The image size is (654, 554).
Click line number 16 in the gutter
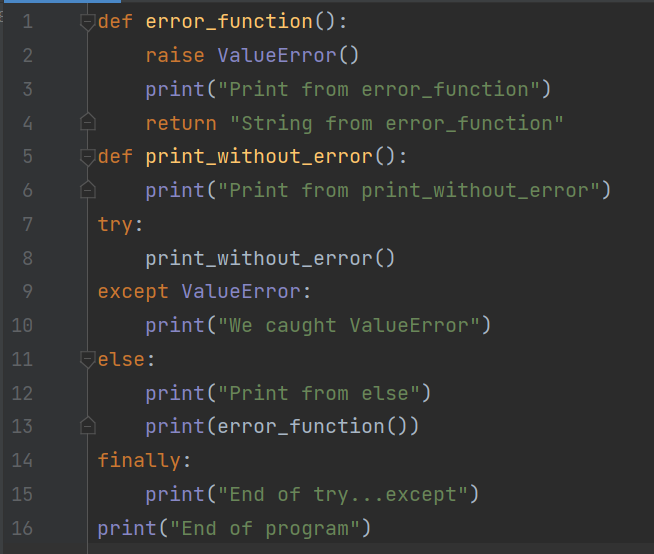[x=22, y=528]
